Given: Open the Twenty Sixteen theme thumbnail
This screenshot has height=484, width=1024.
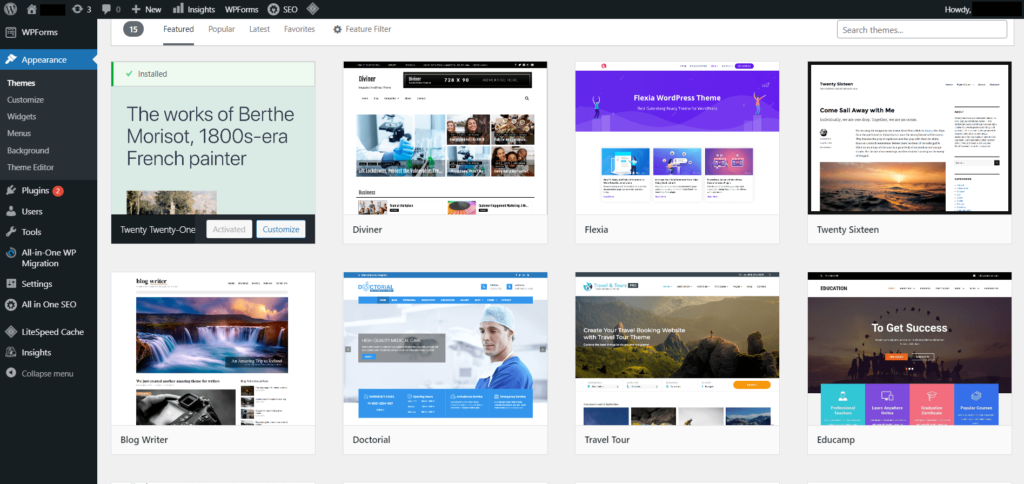Looking at the screenshot, I should pyautogui.click(x=910, y=138).
